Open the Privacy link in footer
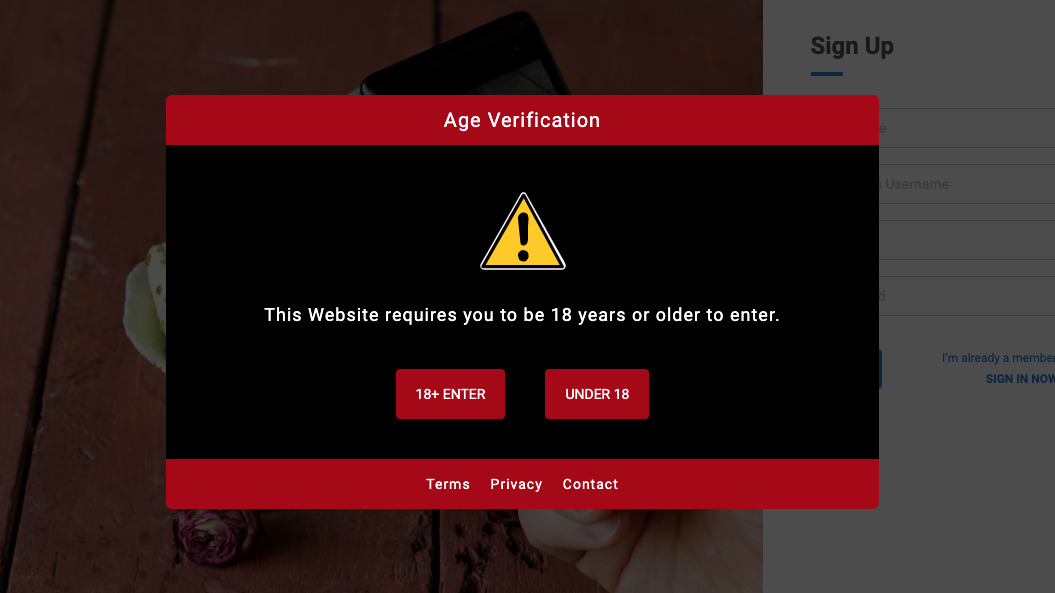 pyautogui.click(x=516, y=484)
